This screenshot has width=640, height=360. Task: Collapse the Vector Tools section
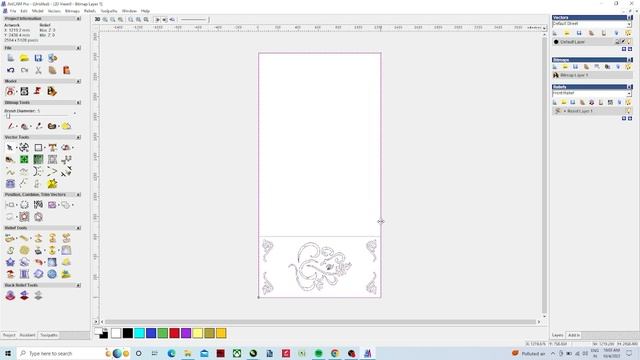(x=78, y=138)
